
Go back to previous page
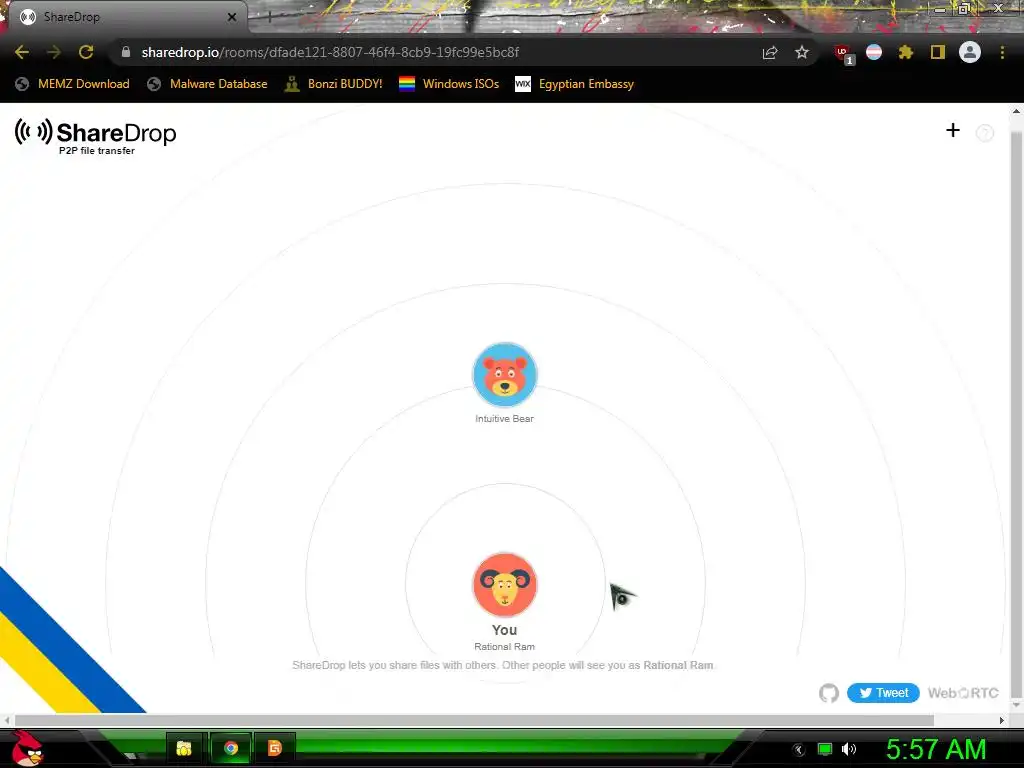tap(22, 52)
